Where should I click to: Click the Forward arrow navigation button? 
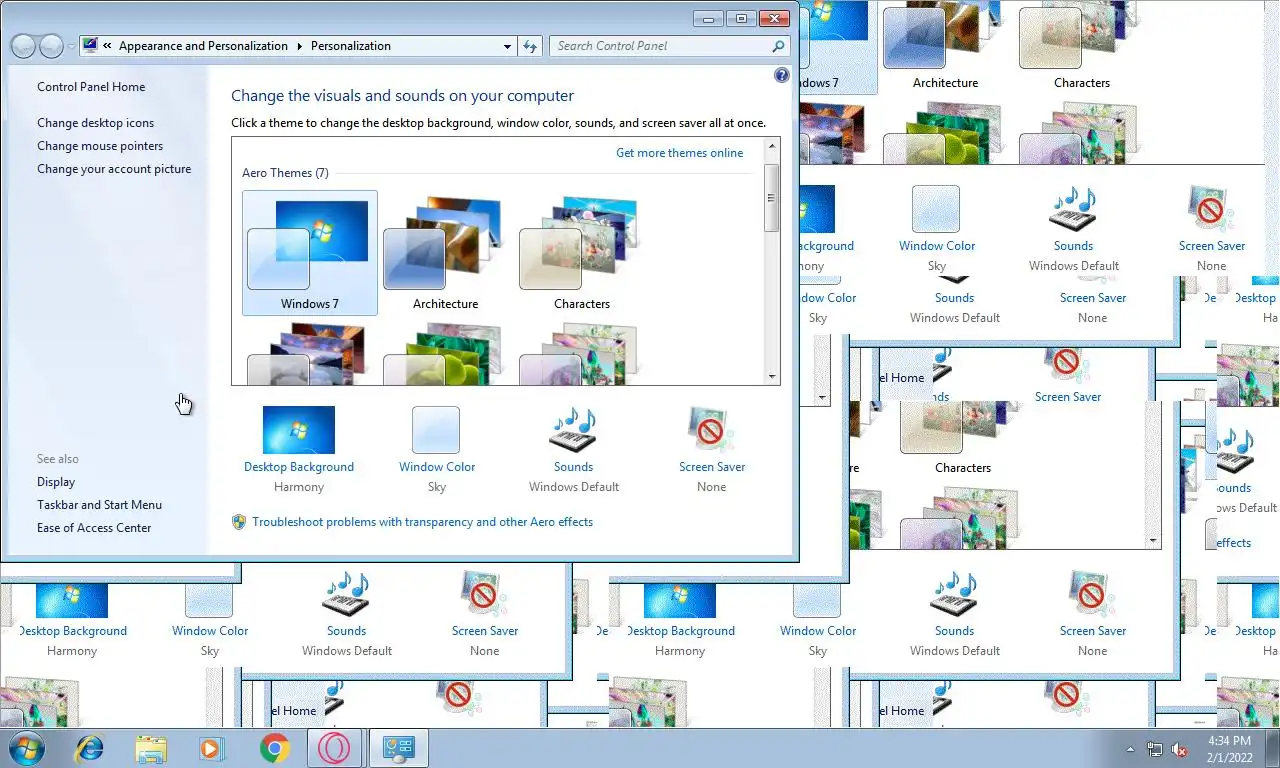point(51,46)
